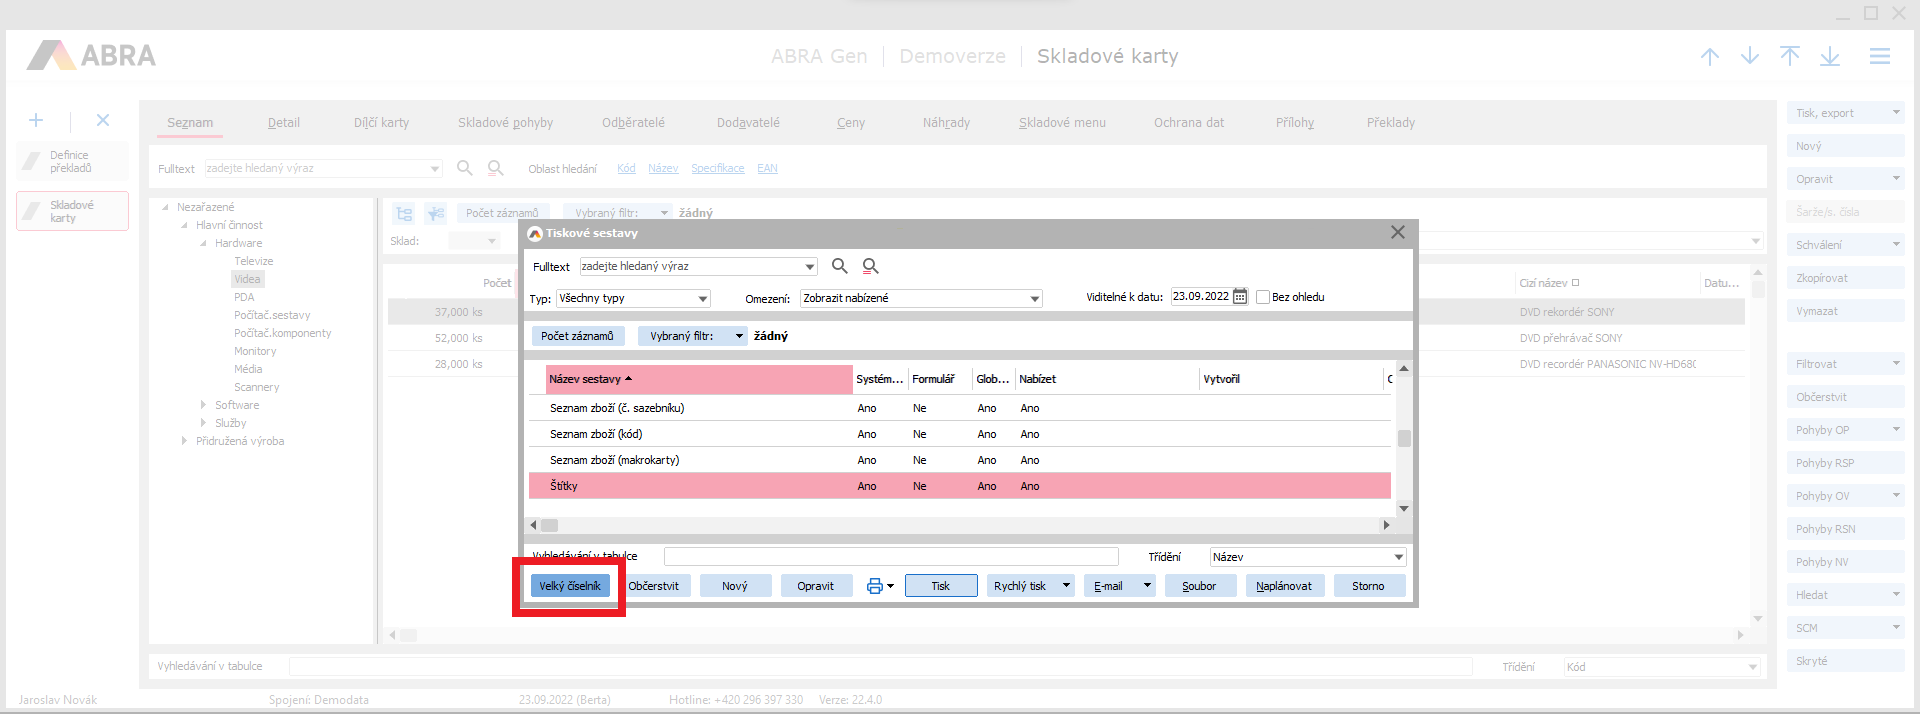Expand the Třídění dropdown set to Název
This screenshot has height=714, width=1920.
(1398, 557)
